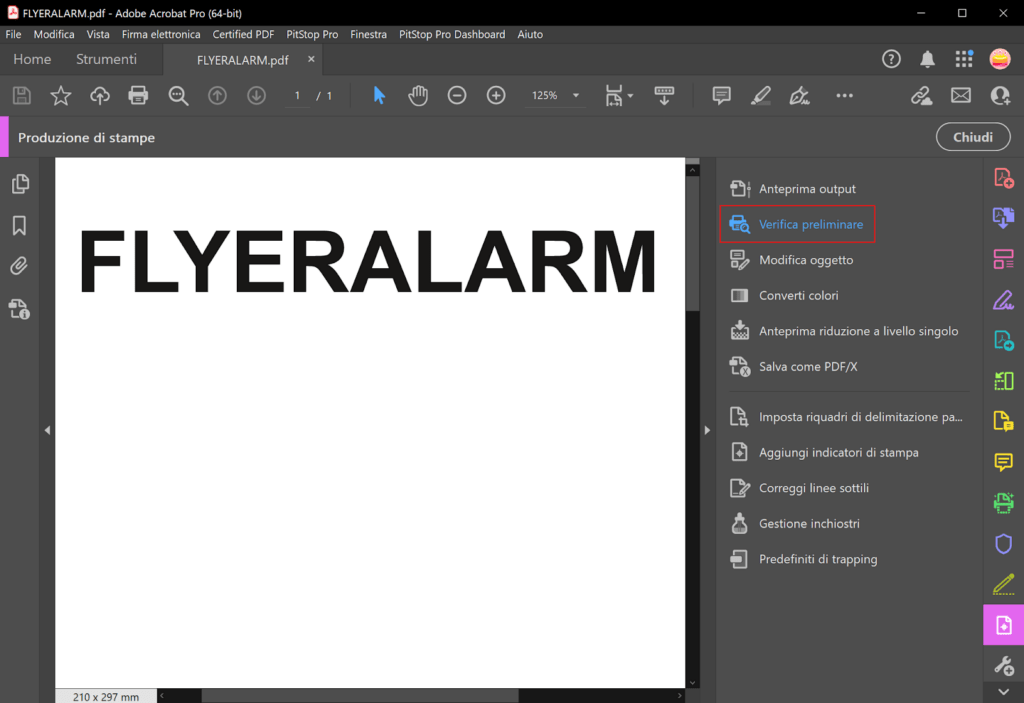
Task: Click the add comment speech bubble icon
Action: [721, 95]
